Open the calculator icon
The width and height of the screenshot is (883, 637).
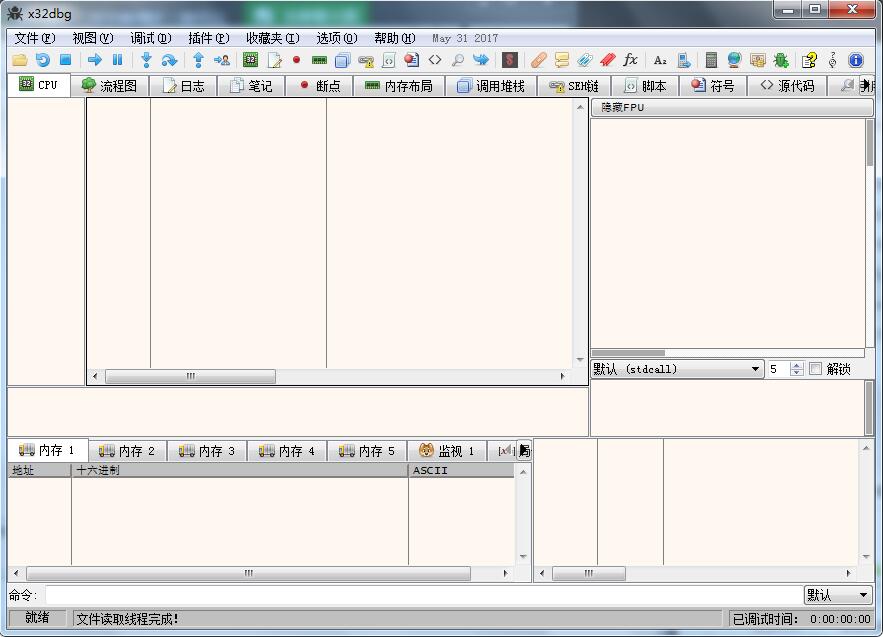(711, 60)
